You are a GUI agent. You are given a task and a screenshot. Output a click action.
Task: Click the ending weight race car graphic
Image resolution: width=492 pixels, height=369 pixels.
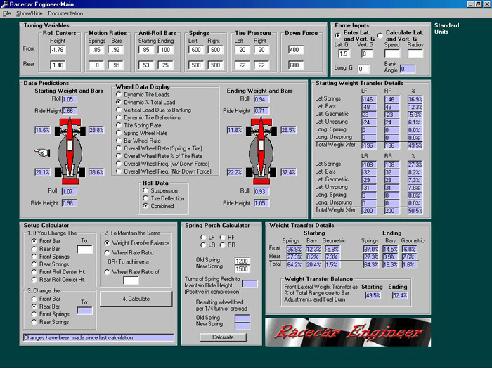click(x=261, y=151)
